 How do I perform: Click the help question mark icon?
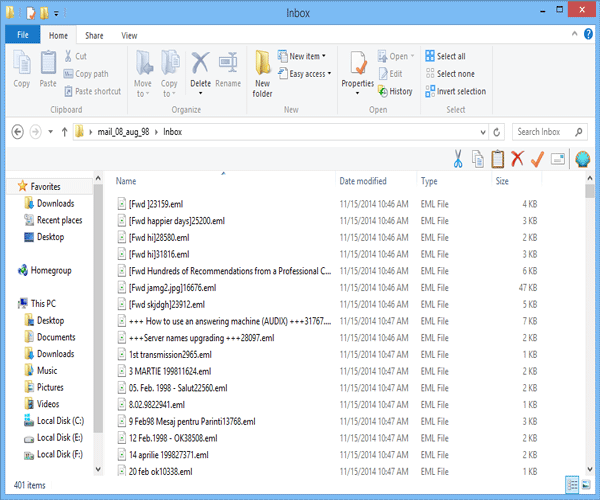coord(586,35)
